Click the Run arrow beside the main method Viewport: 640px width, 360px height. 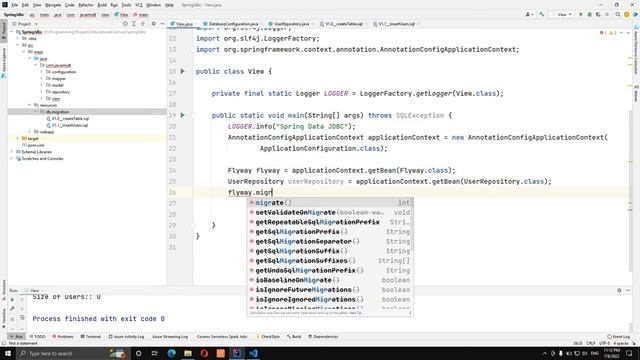(x=182, y=116)
